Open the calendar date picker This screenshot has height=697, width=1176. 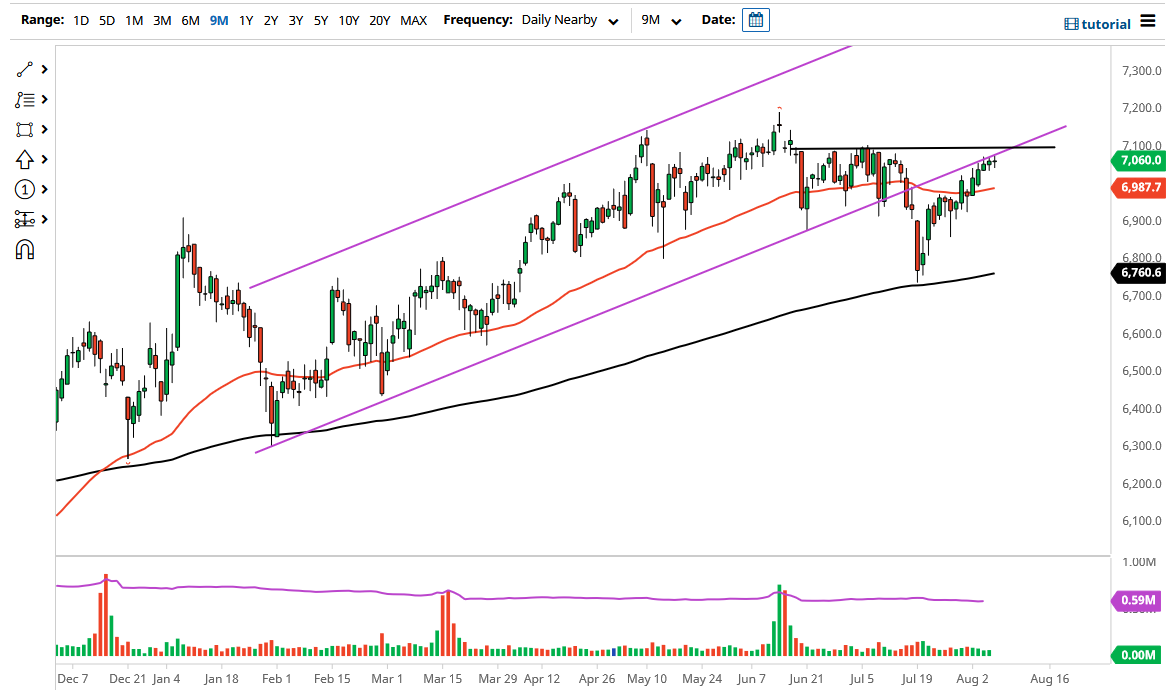755,19
